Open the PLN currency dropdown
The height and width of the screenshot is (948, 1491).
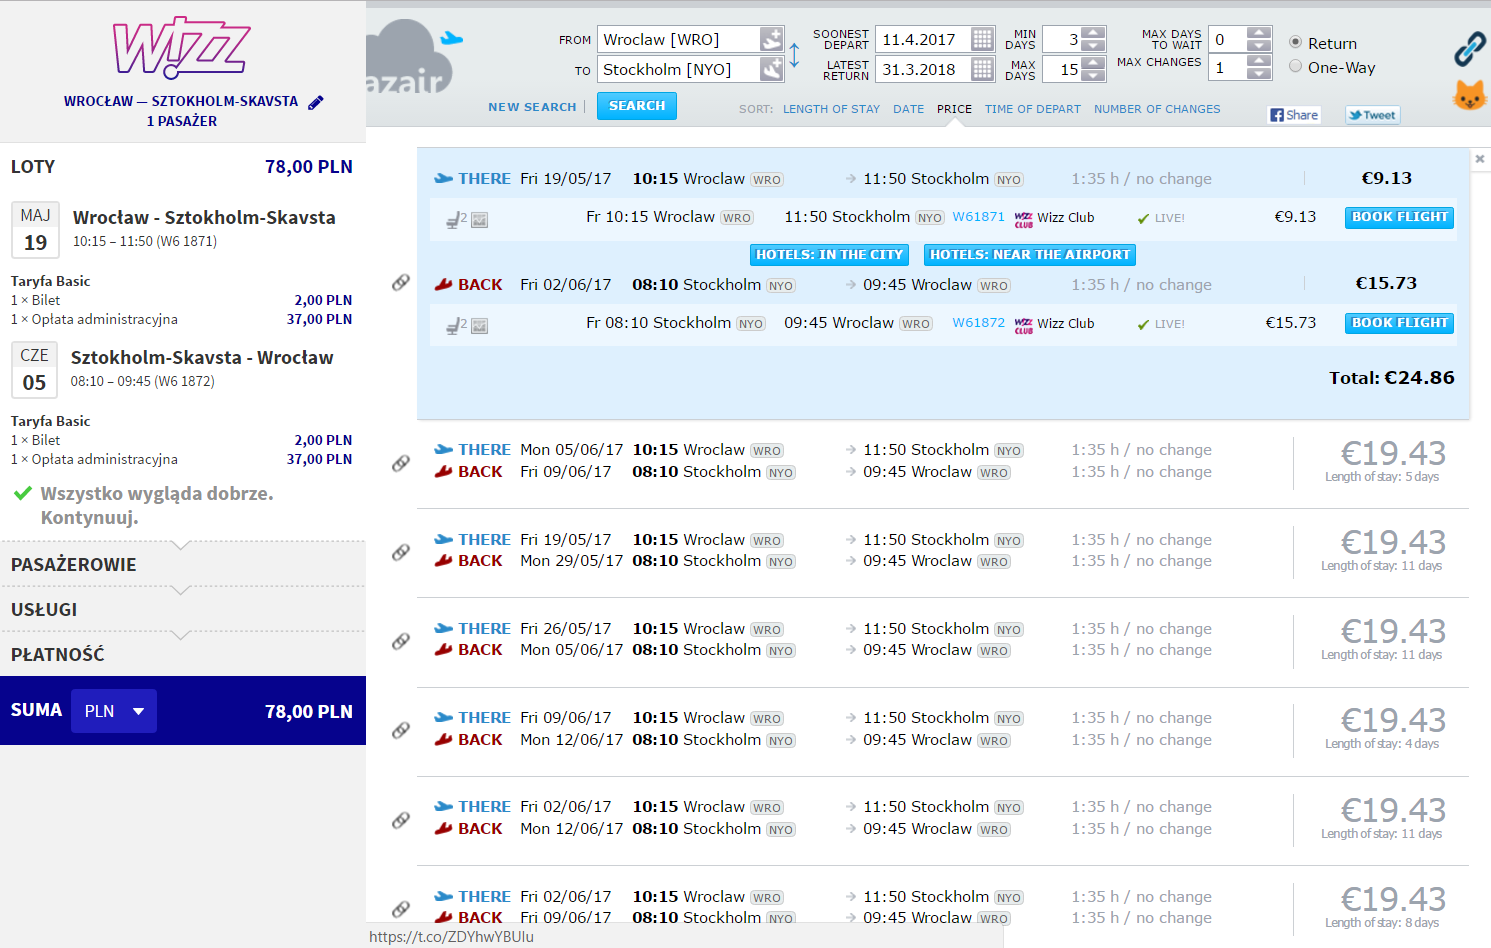114,711
